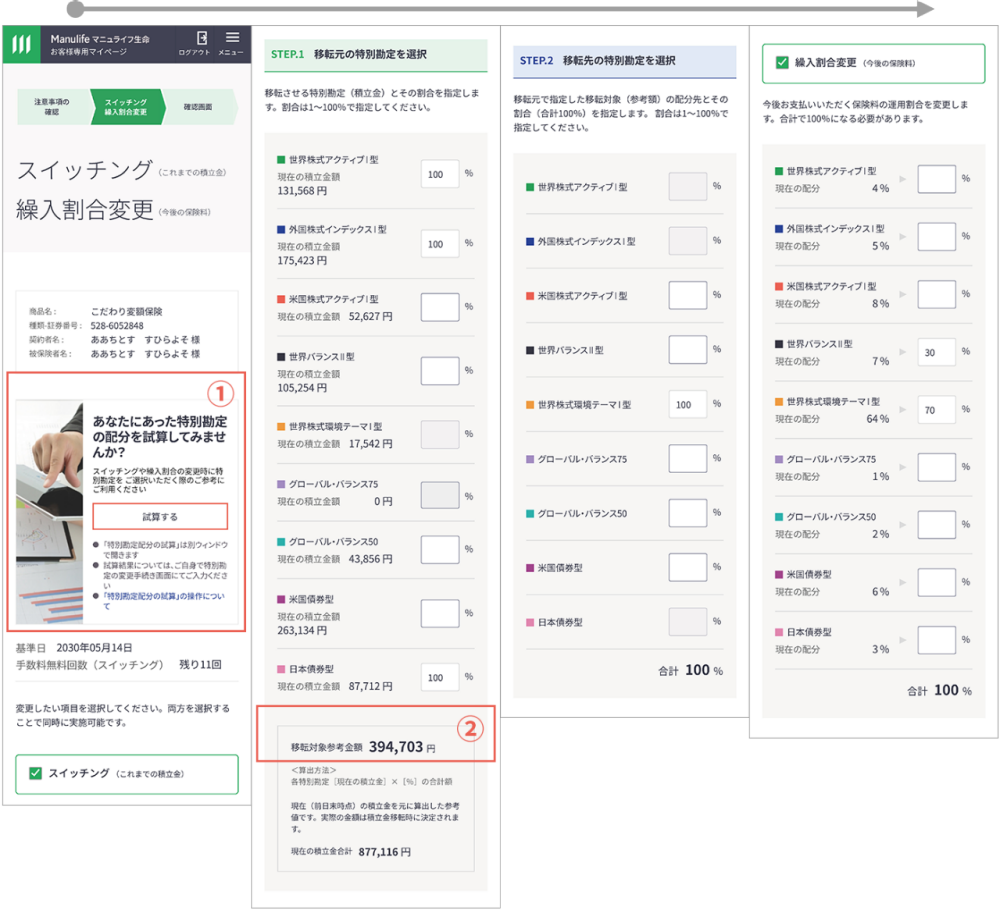
Task: Select the スイッチング繰入割合変更 step tab
Action: [x=126, y=106]
